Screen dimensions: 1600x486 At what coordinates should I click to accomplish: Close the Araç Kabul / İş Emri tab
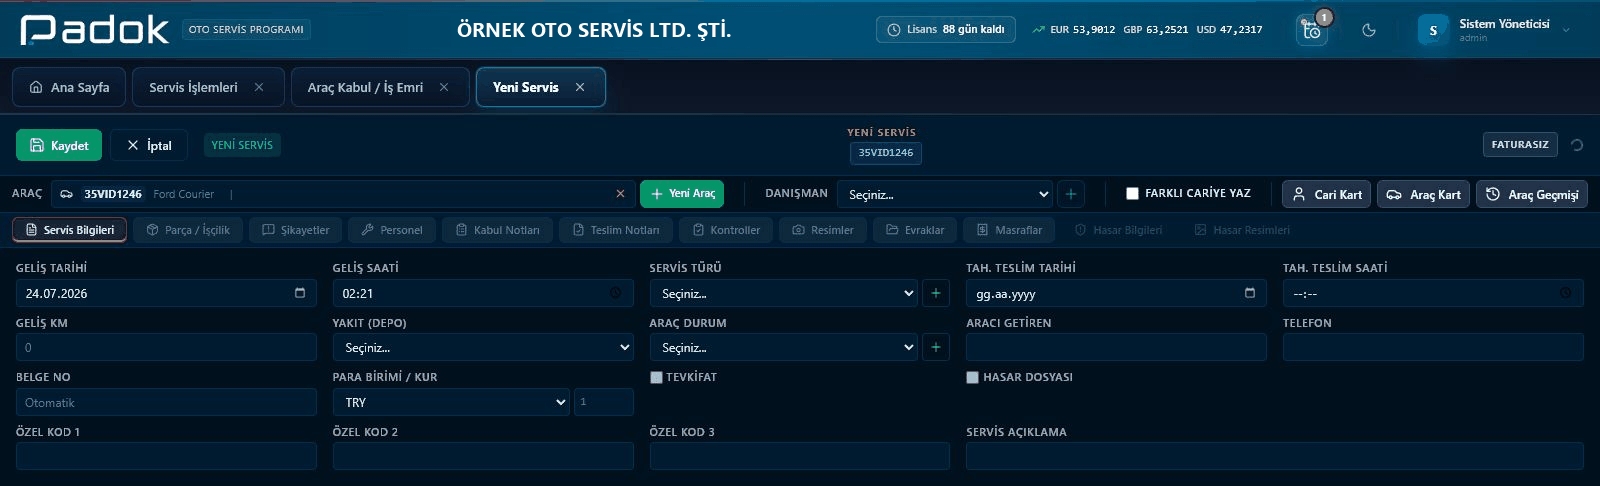click(444, 87)
